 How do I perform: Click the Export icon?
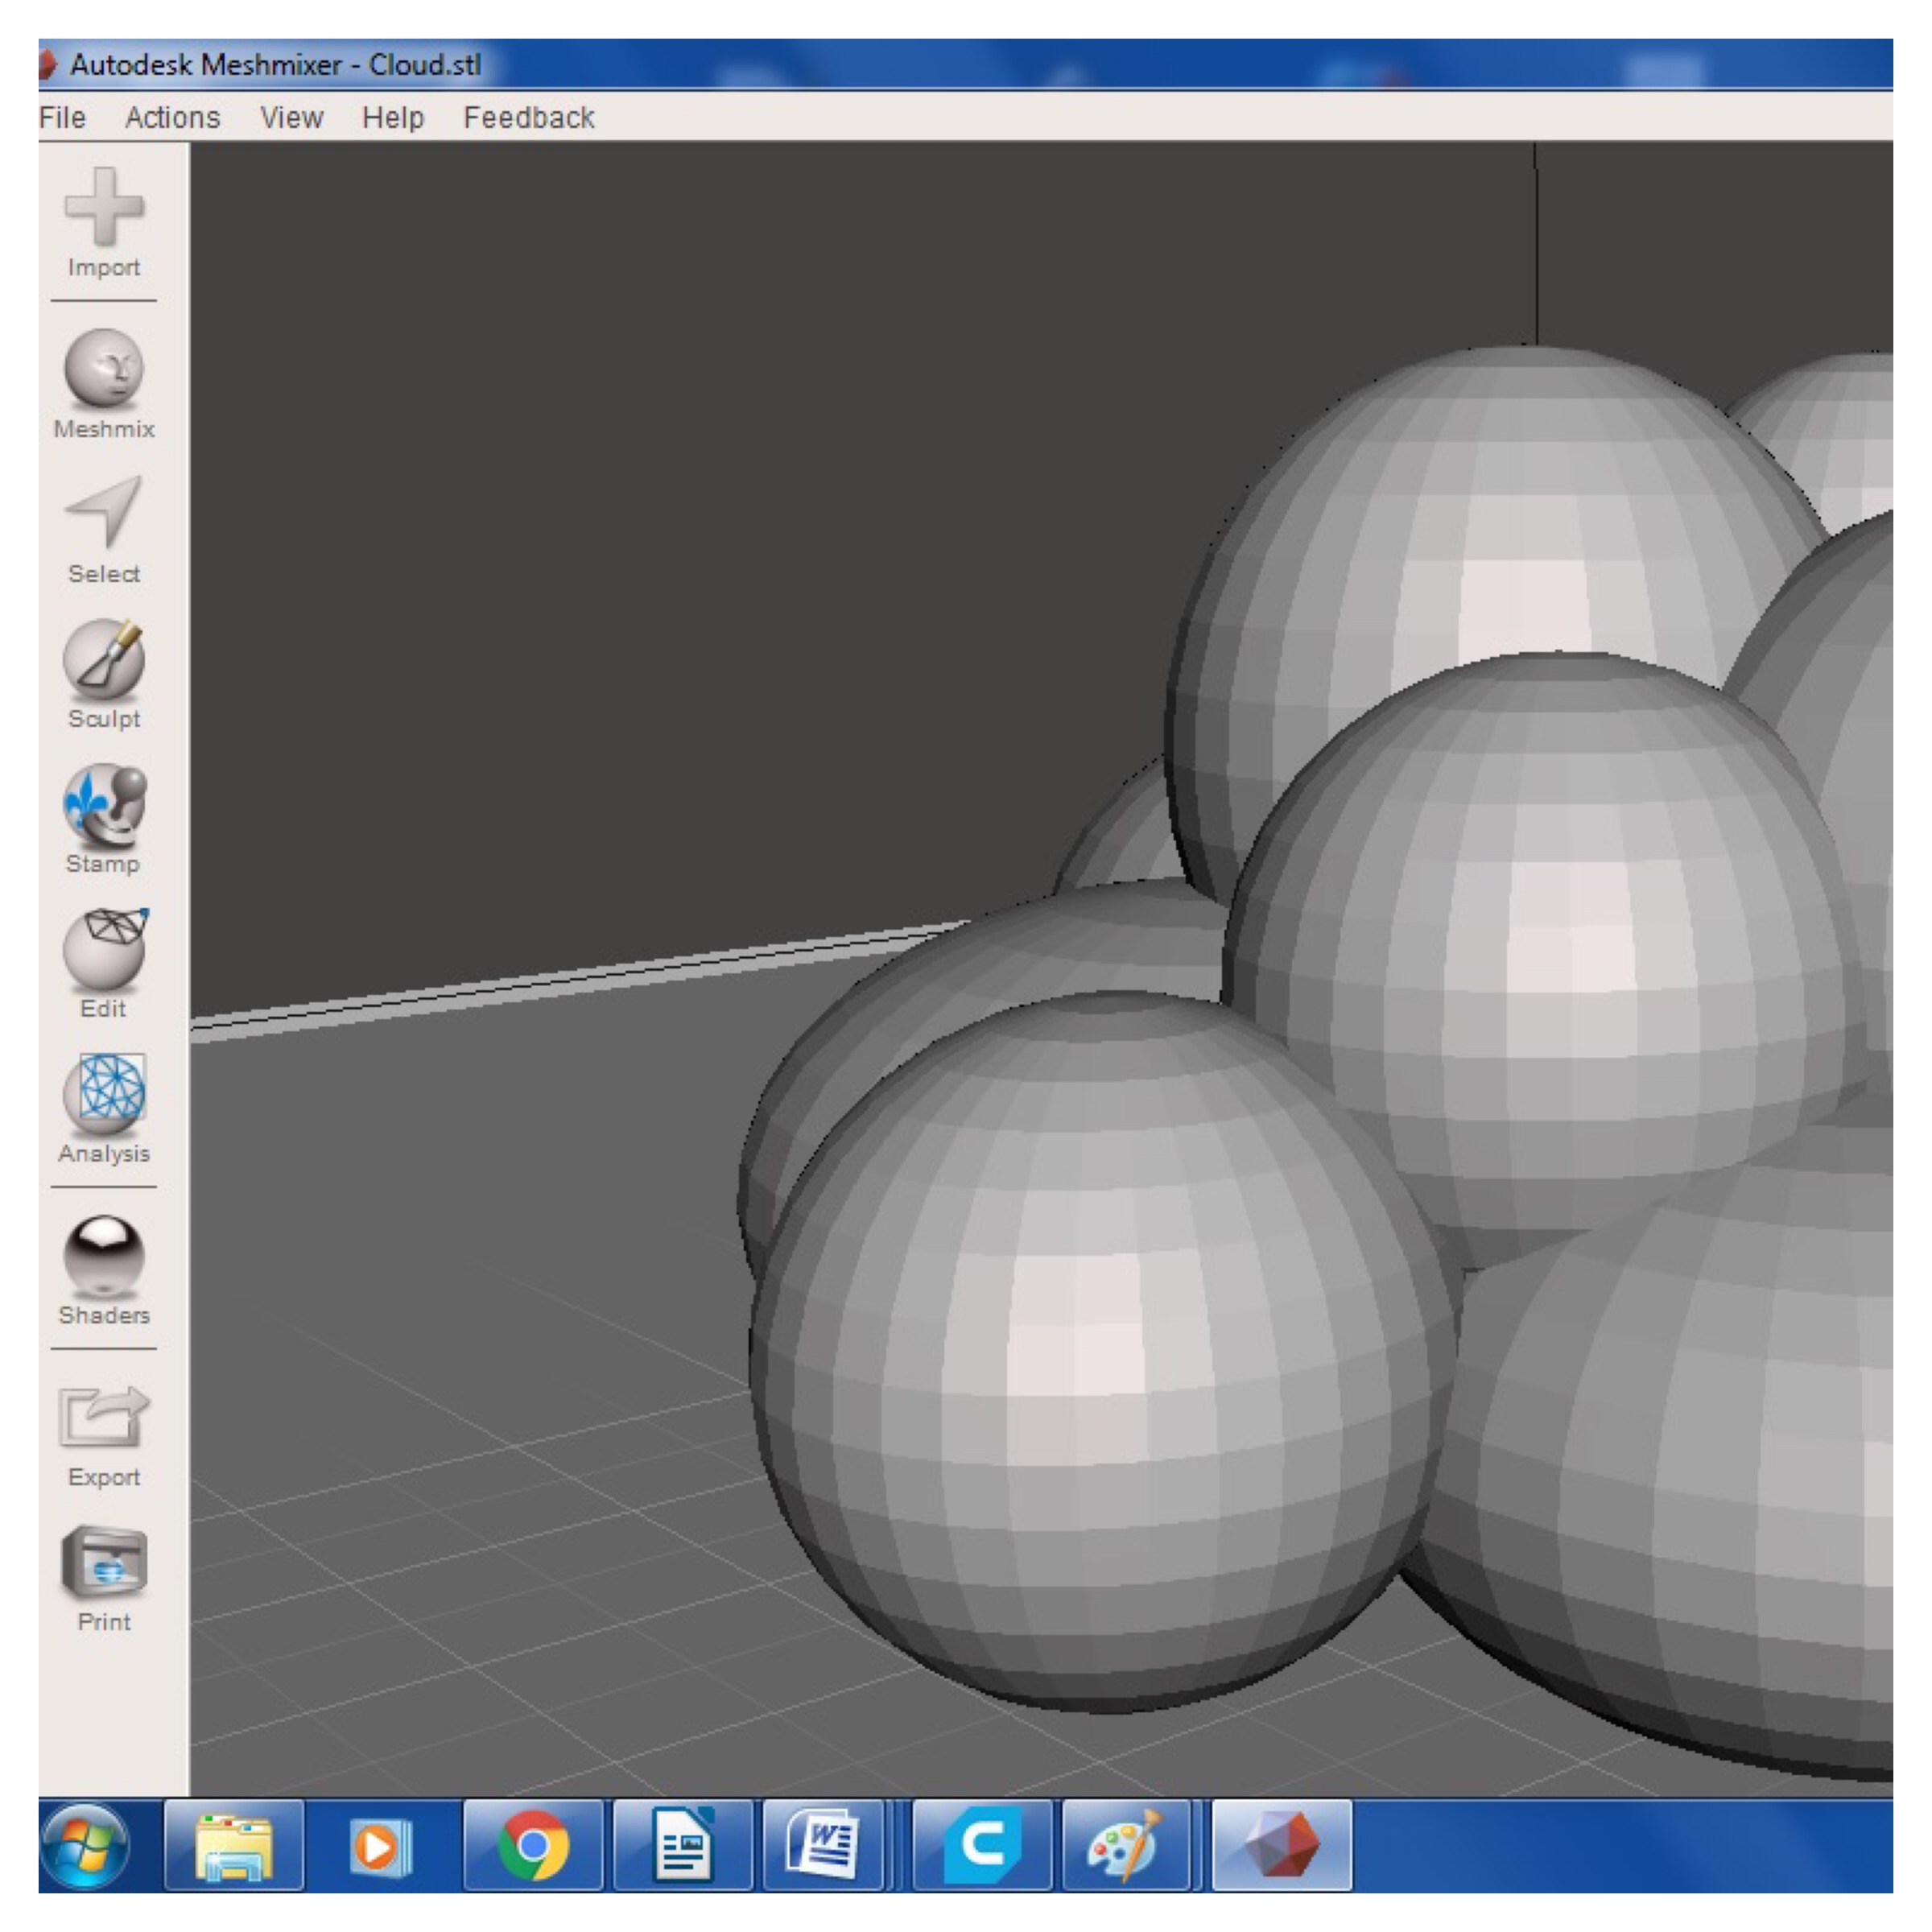click(x=104, y=1417)
